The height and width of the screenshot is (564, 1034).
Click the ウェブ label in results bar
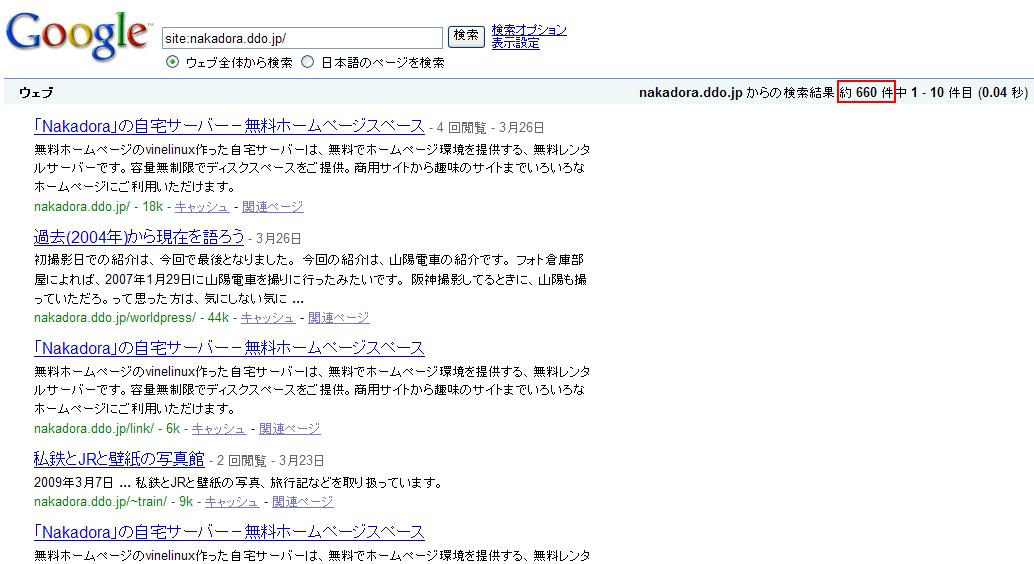click(x=36, y=92)
